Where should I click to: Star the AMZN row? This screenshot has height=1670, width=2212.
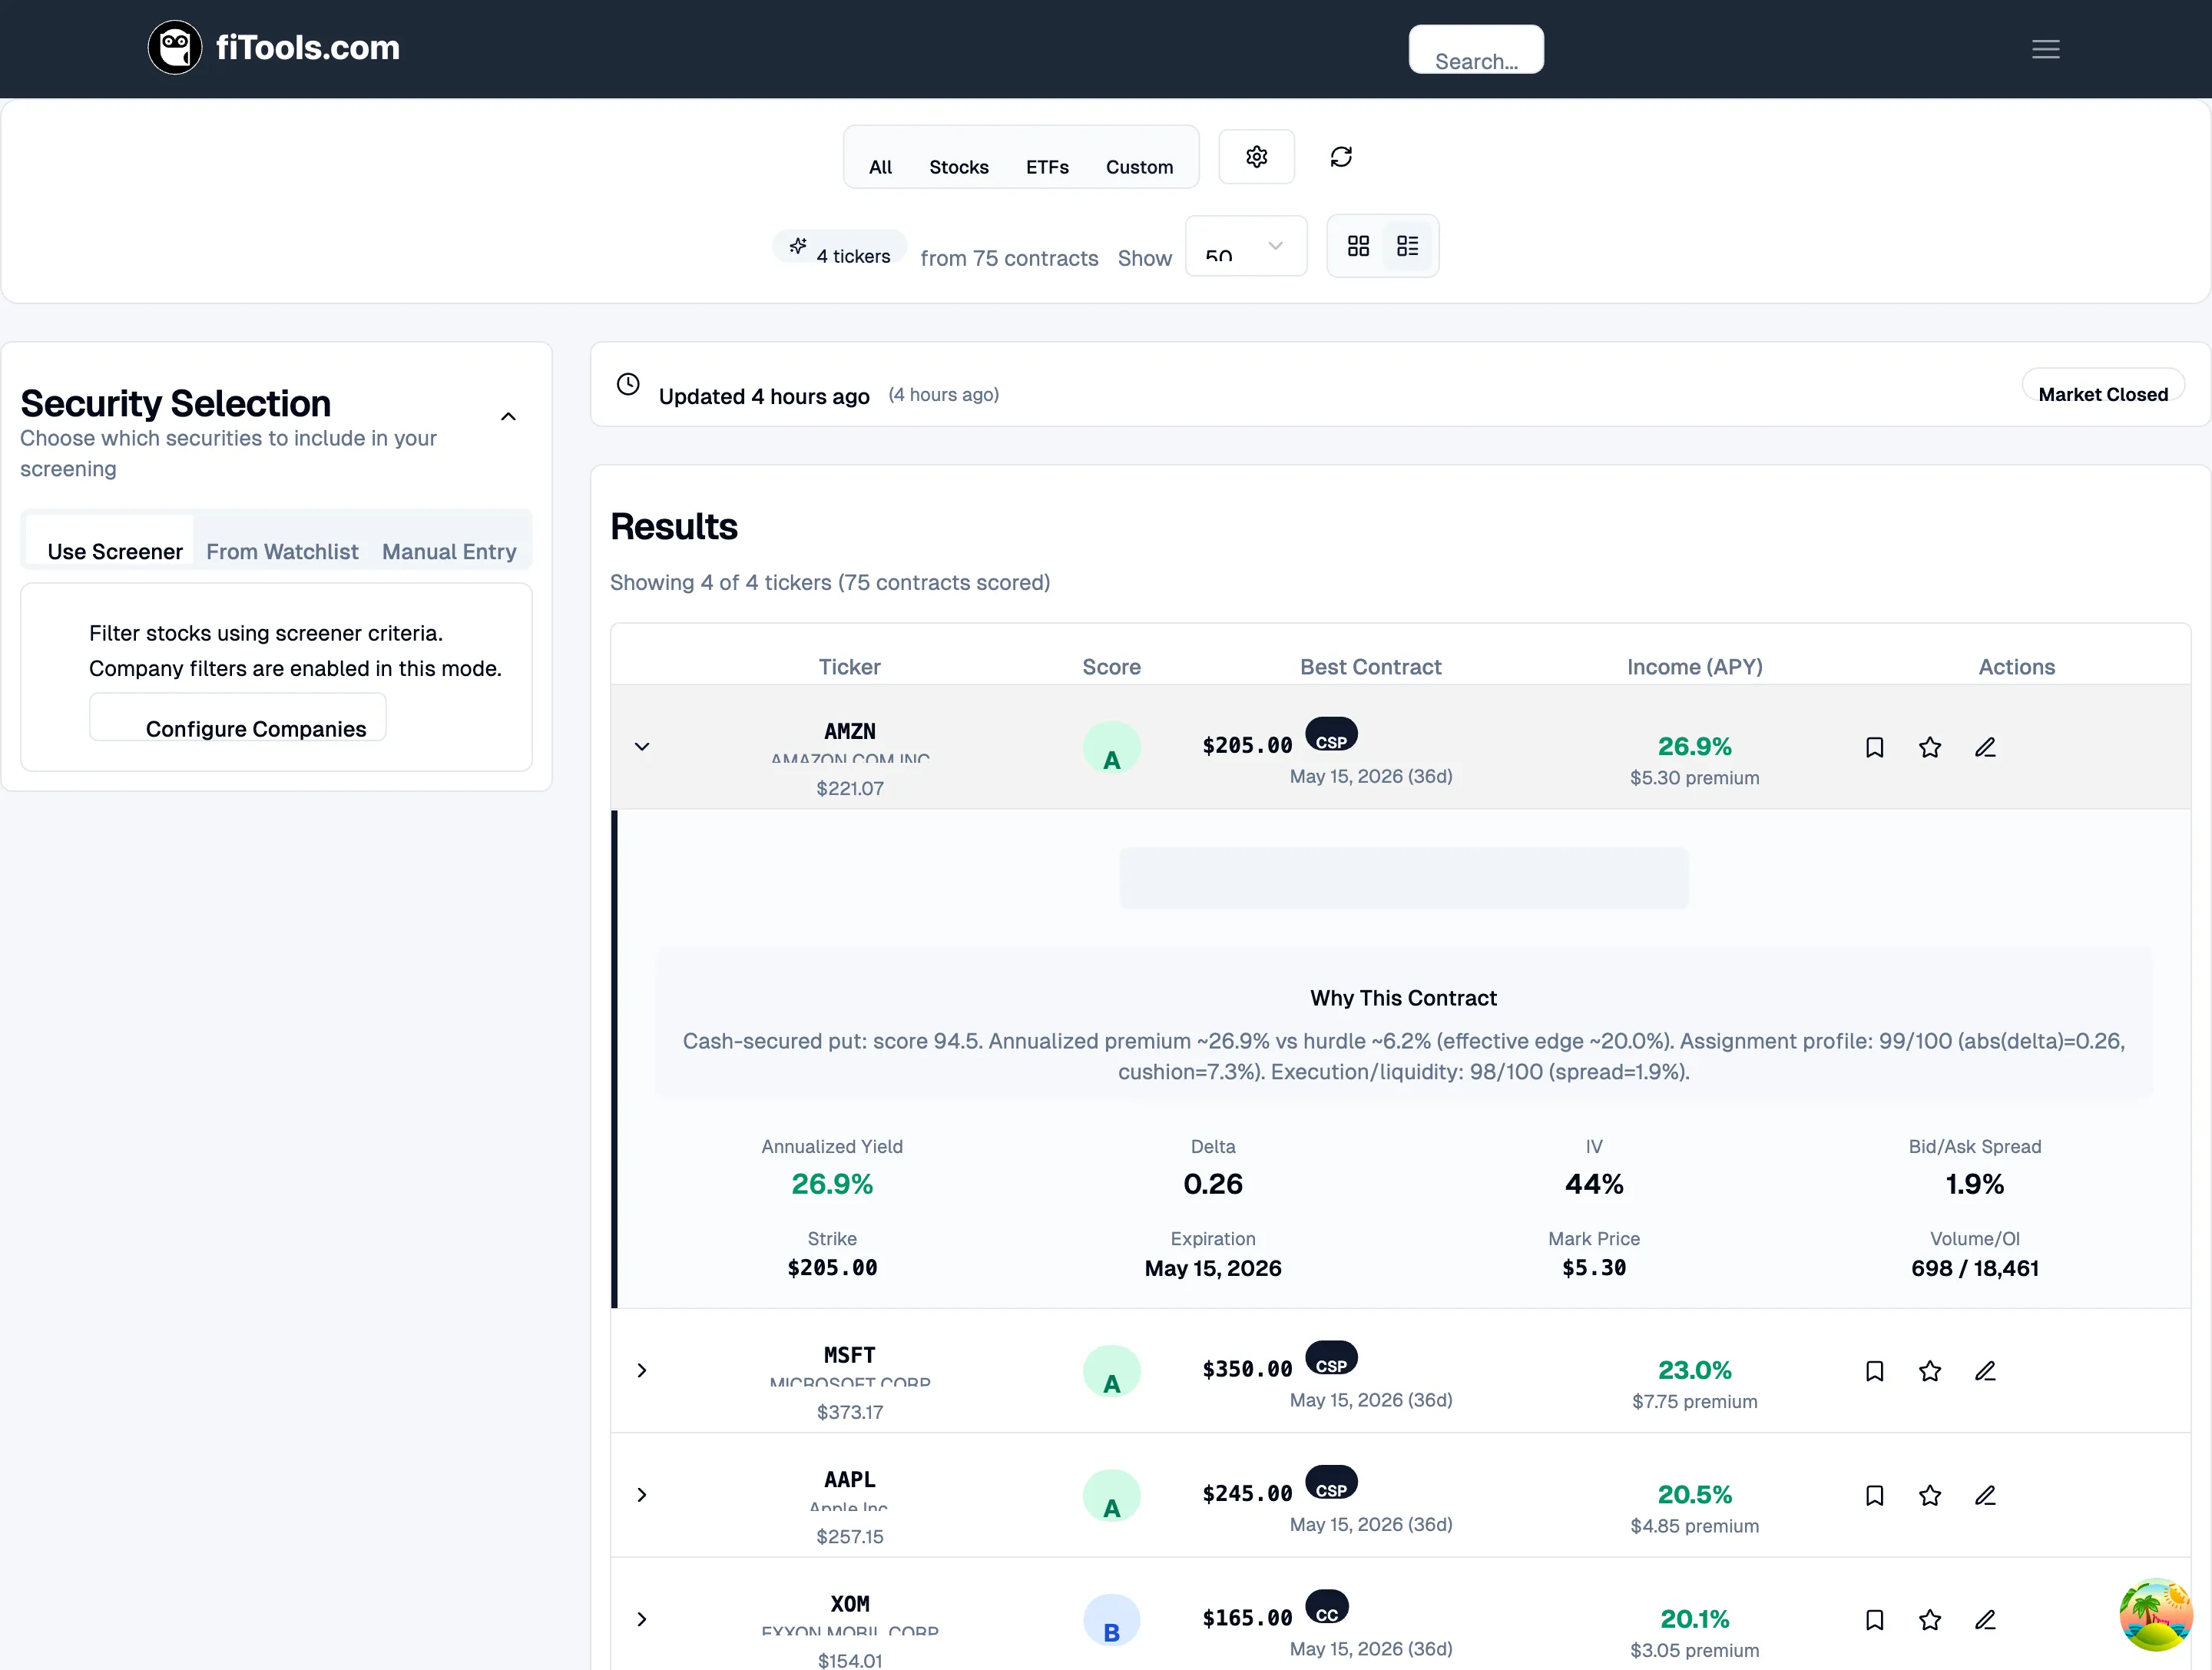[x=1930, y=747]
